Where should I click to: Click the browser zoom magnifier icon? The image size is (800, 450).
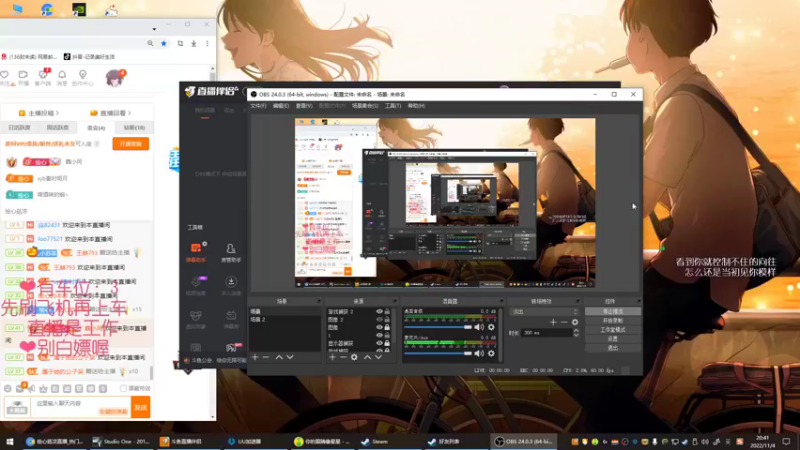pyautogui.click(x=150, y=44)
